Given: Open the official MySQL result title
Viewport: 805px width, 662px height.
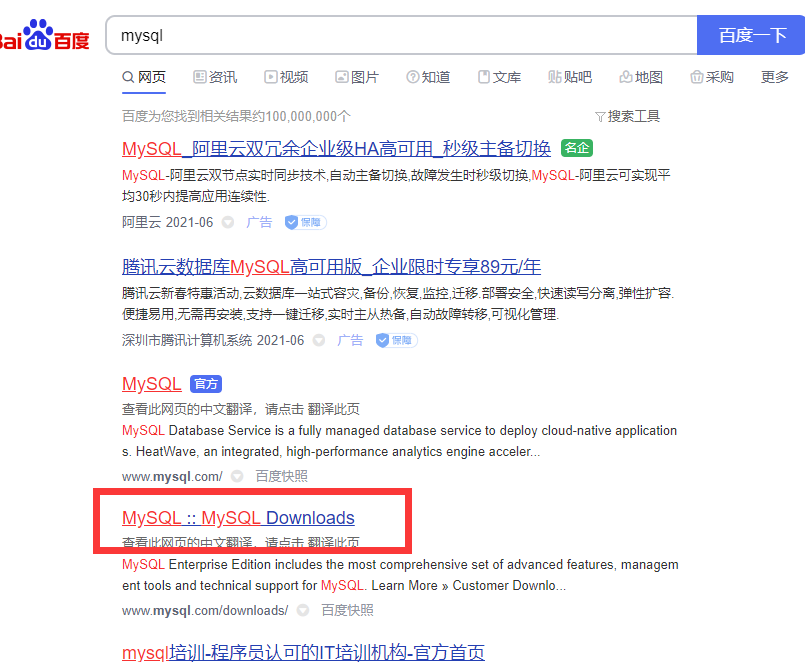Looking at the screenshot, I should (151, 384).
